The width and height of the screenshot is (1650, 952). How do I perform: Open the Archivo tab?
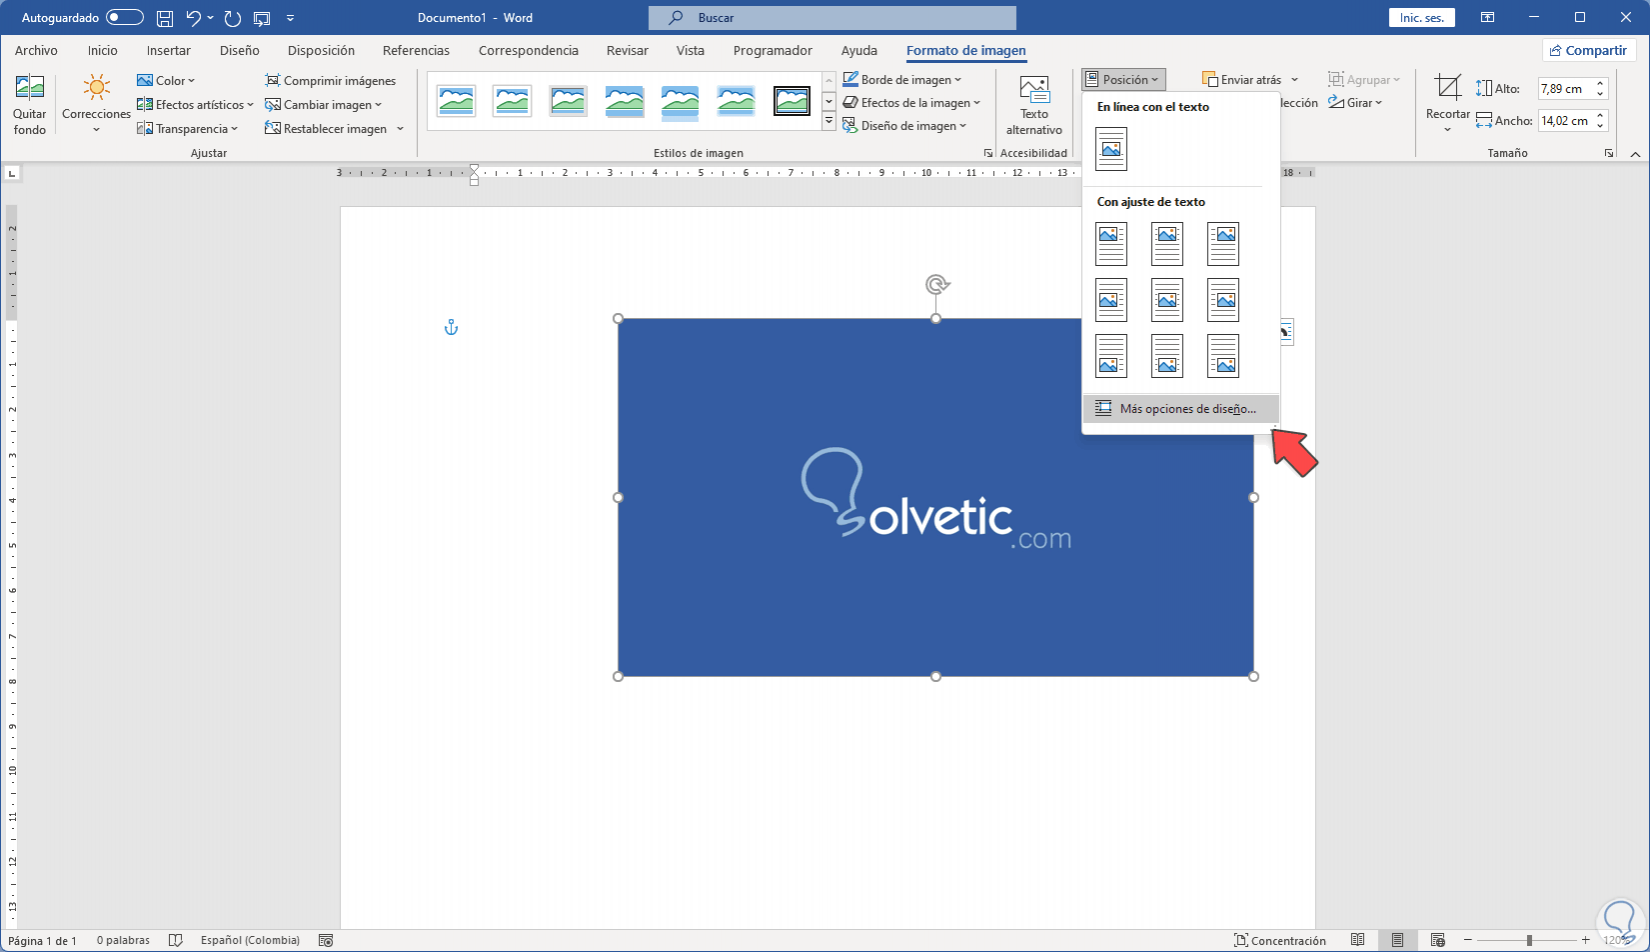pyautogui.click(x=36, y=50)
